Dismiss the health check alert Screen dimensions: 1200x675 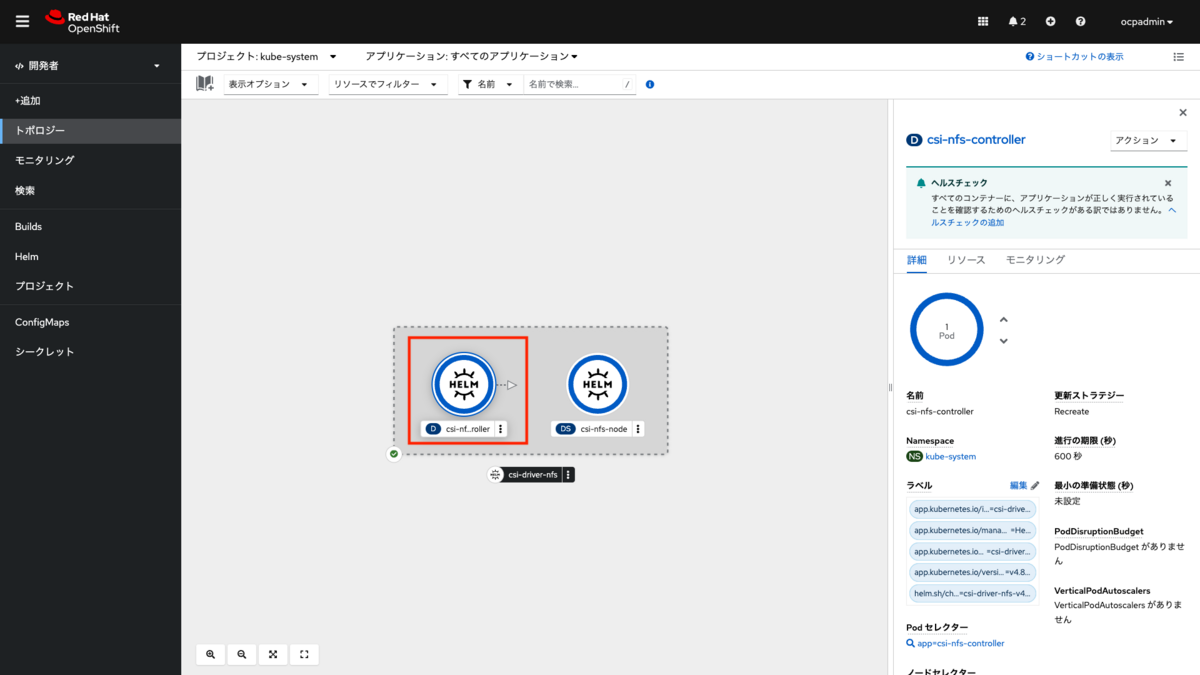[1168, 183]
